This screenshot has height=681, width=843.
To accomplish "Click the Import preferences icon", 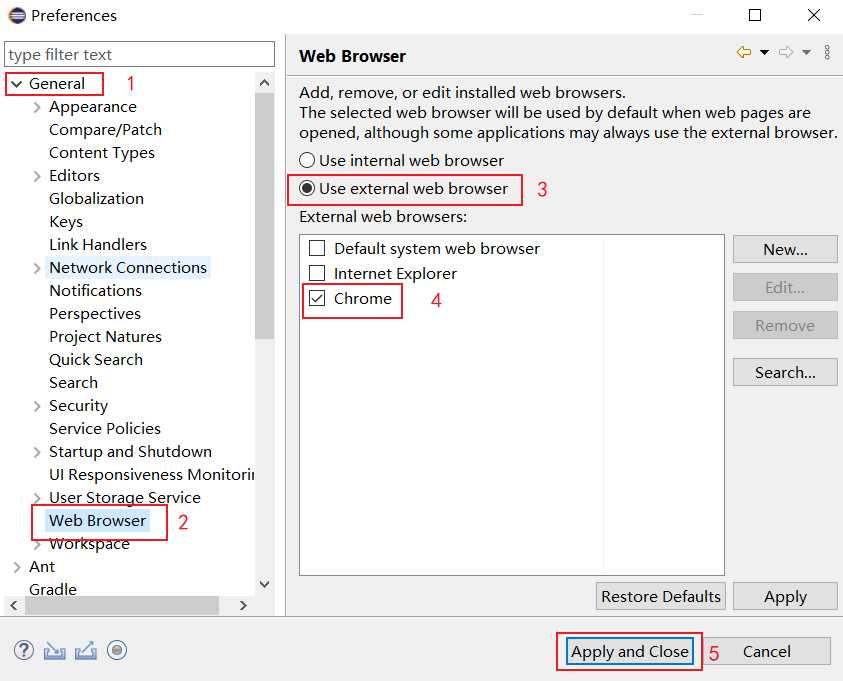I will coord(54,651).
